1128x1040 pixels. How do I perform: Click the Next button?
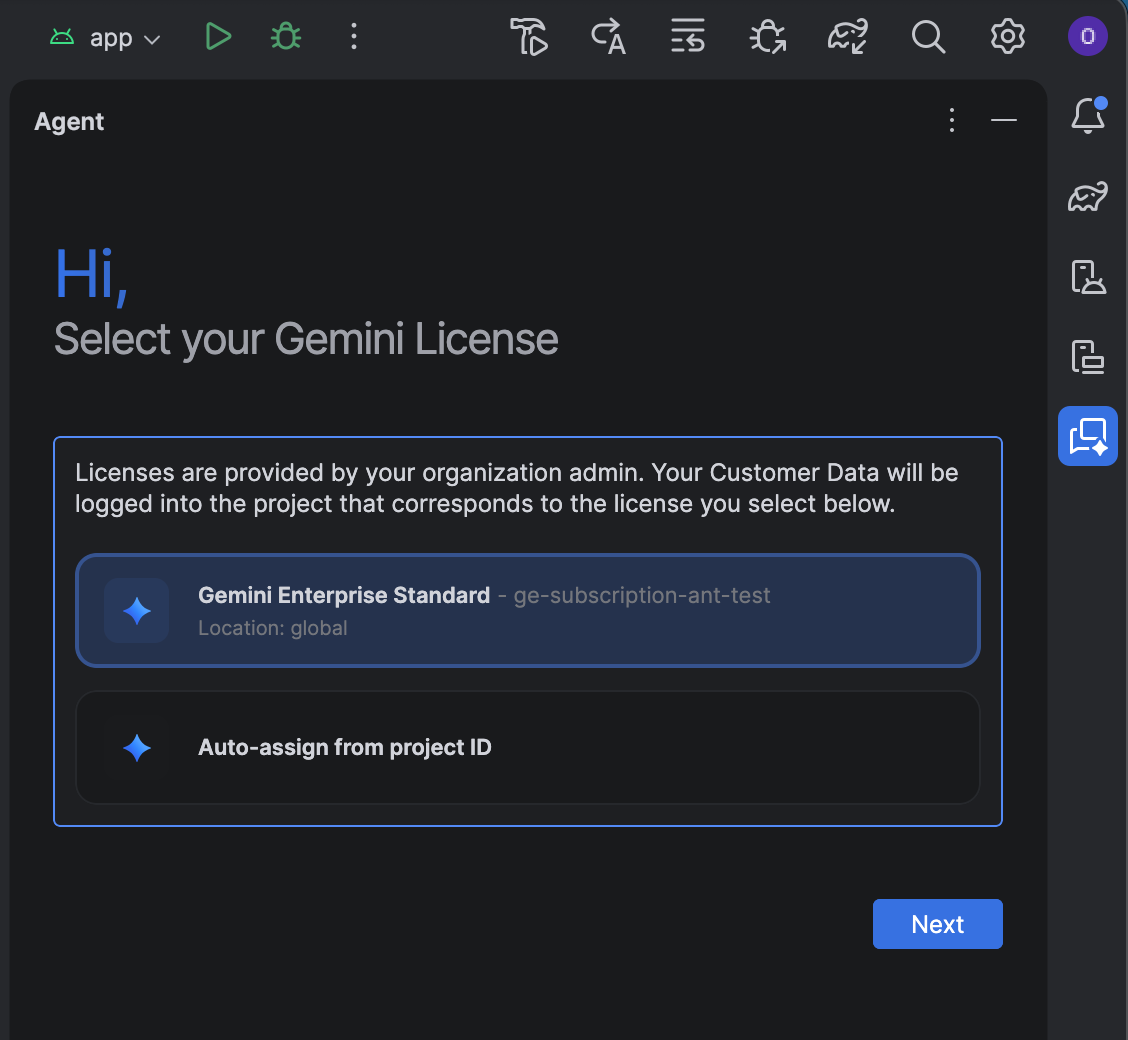tap(937, 924)
